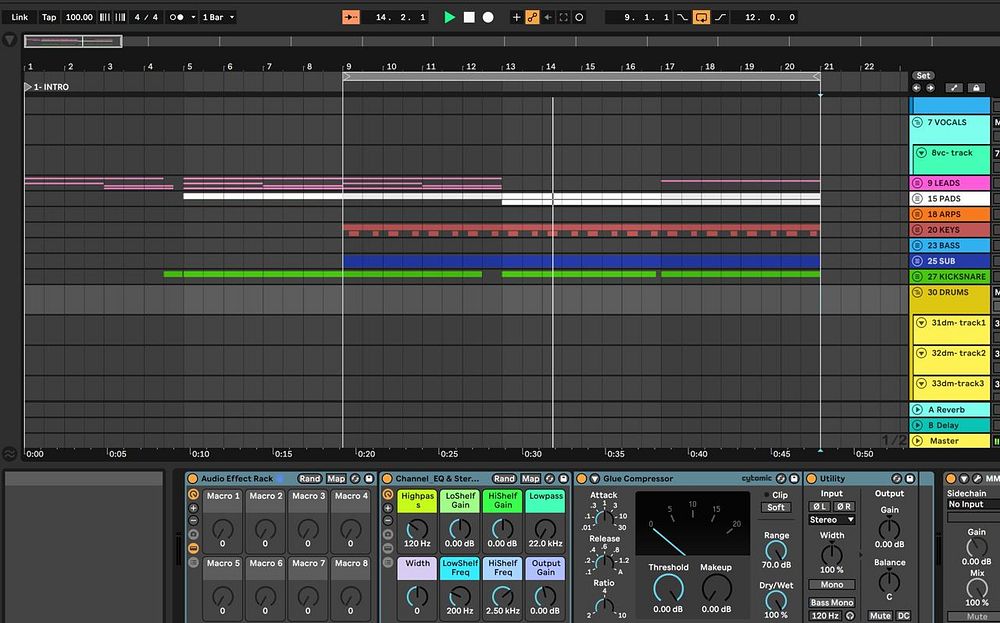Screen dimensions: 1000x623
Task: Open the 1 Bar quantization dropdown
Action: pyautogui.click(x=219, y=17)
